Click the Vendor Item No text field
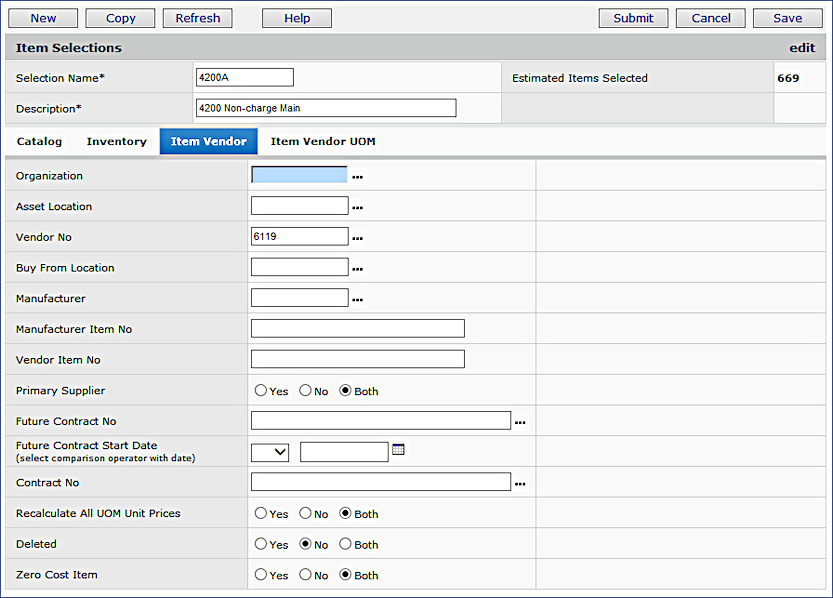Screen dimensions: 833x598 click(x=357, y=359)
